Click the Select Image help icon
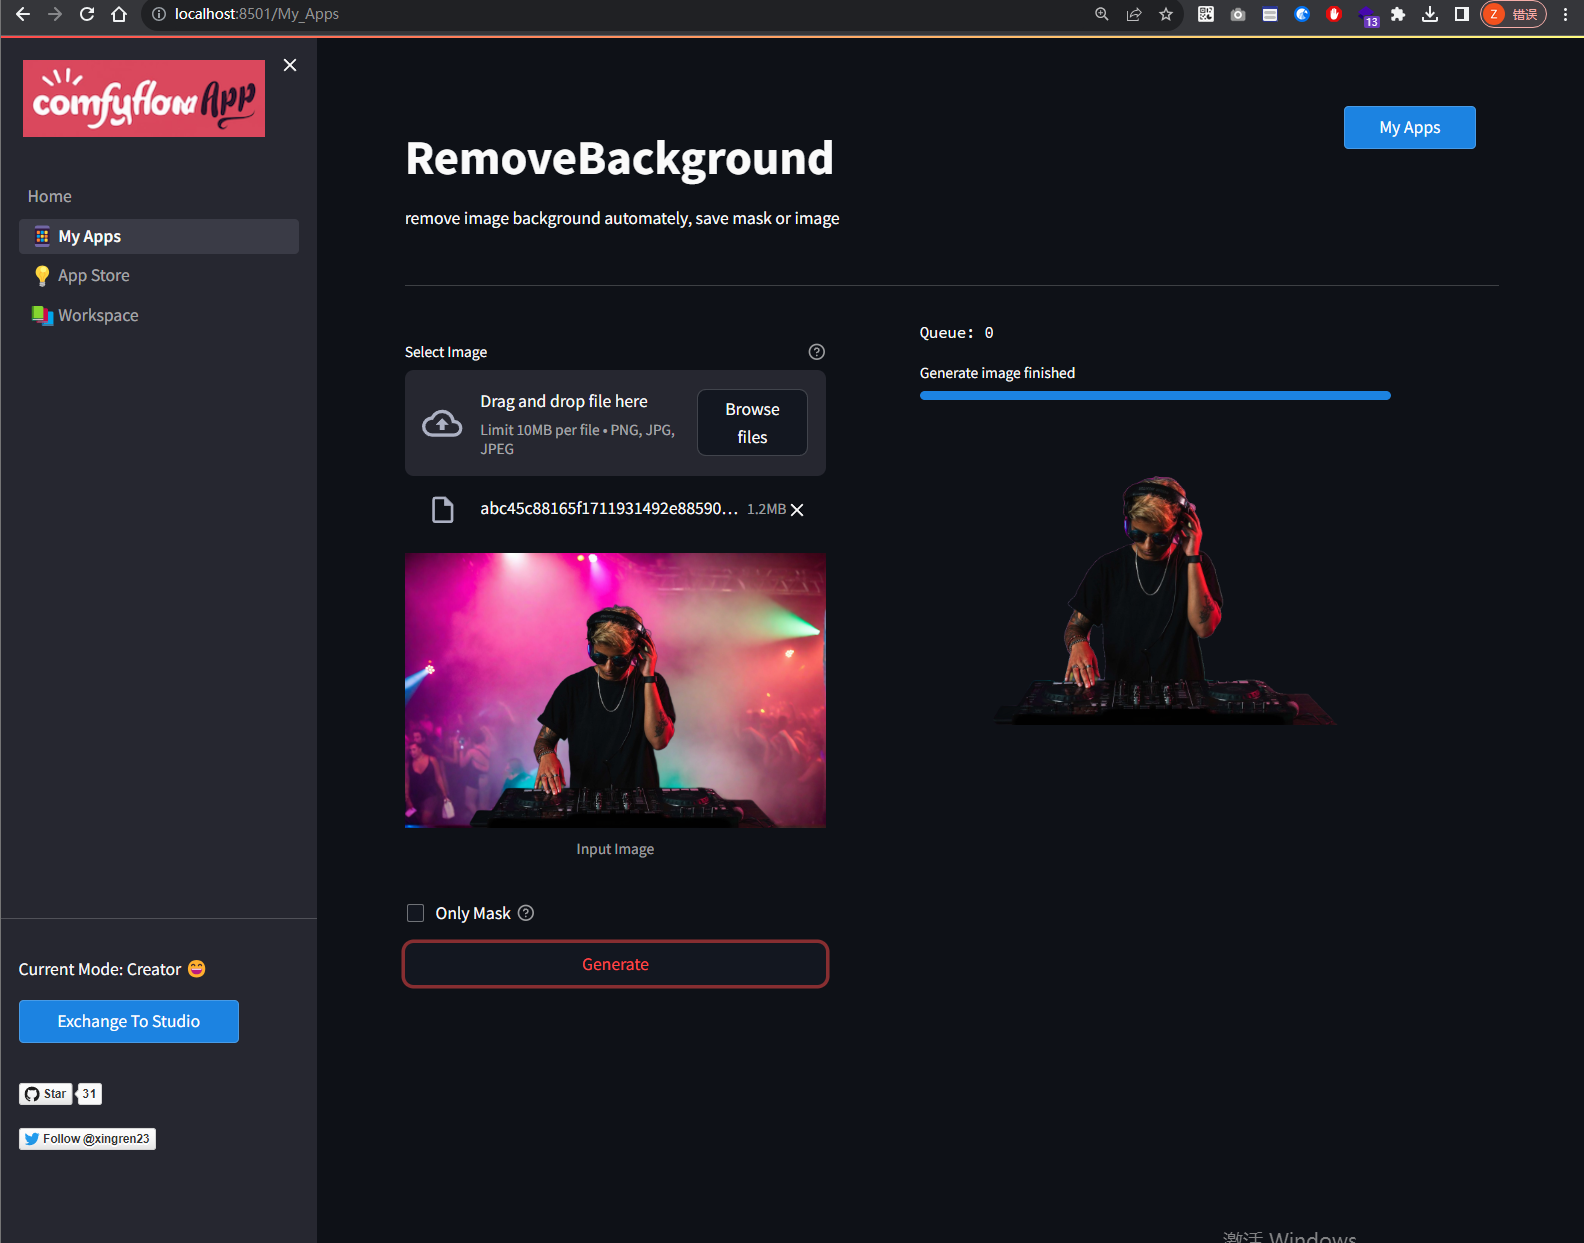The height and width of the screenshot is (1243, 1584). coord(816,352)
